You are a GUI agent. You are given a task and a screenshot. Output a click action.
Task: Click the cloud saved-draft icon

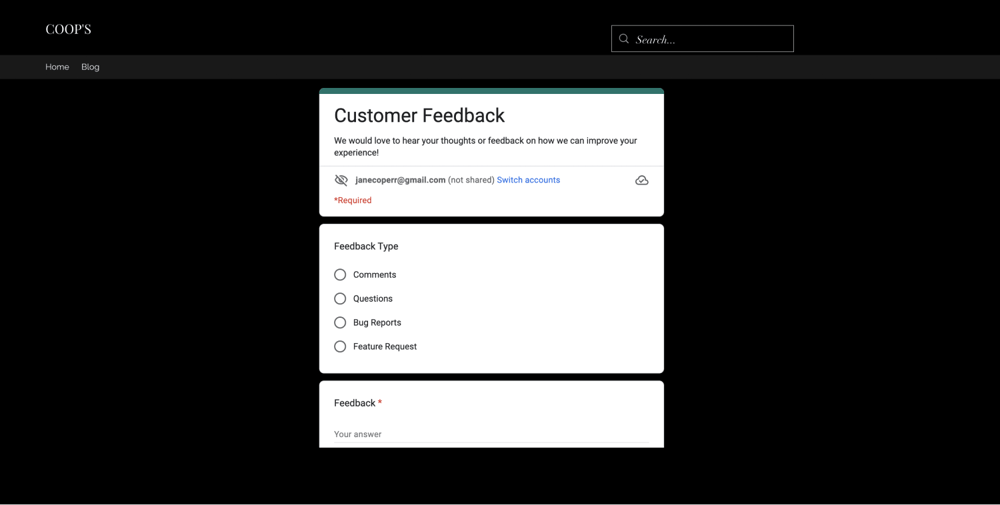click(642, 180)
